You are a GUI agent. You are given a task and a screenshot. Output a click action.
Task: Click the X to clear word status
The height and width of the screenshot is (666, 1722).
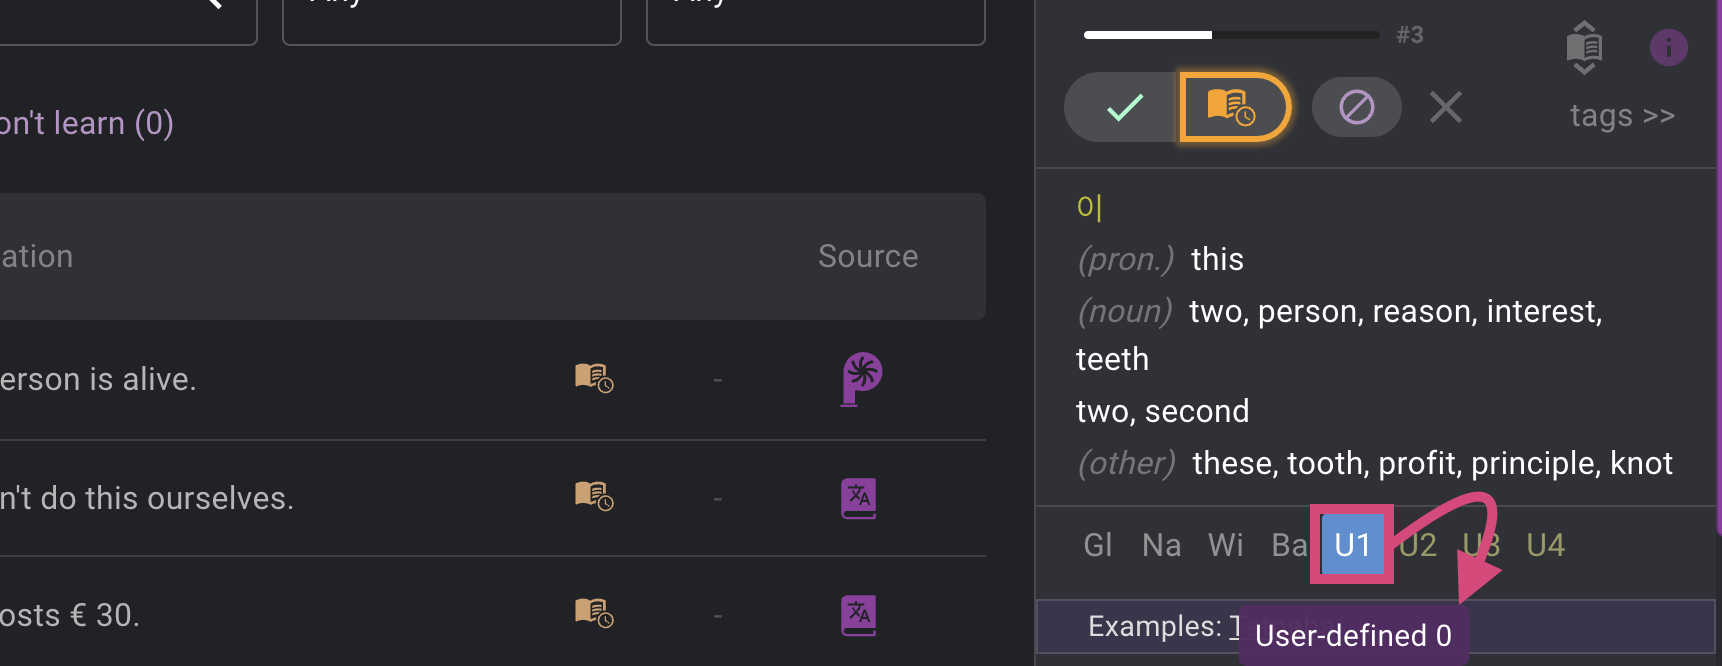click(1446, 107)
